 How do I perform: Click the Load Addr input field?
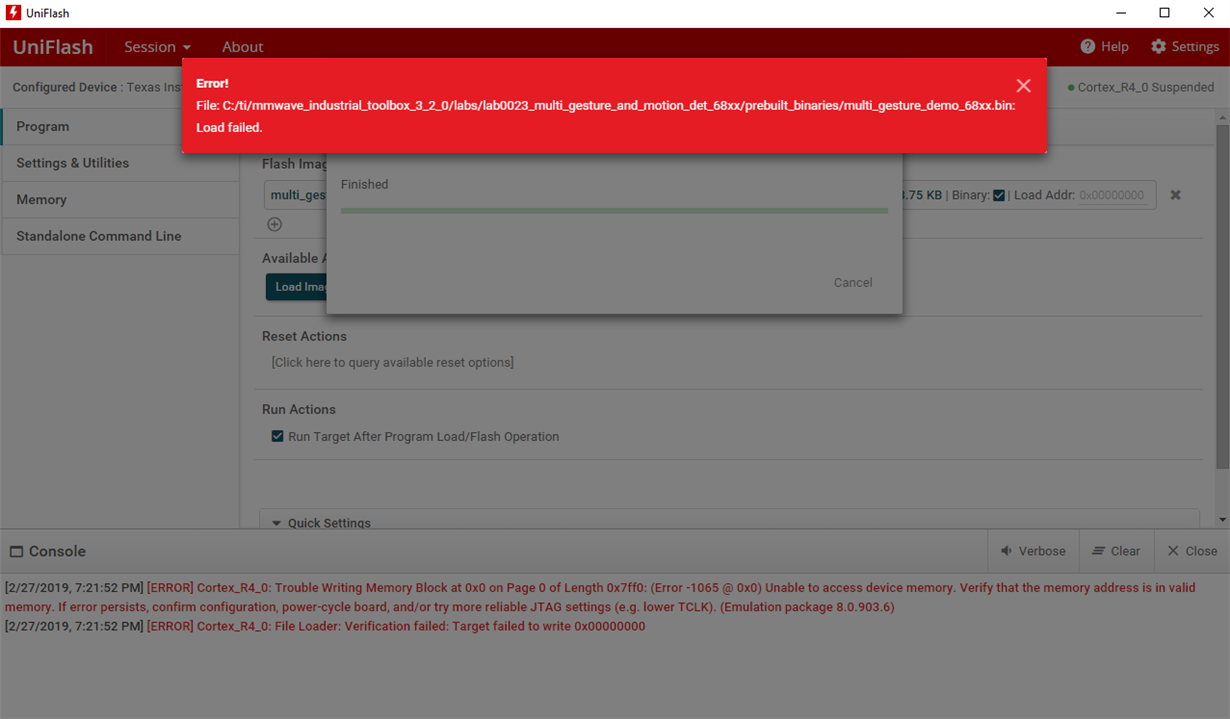[1115, 195]
